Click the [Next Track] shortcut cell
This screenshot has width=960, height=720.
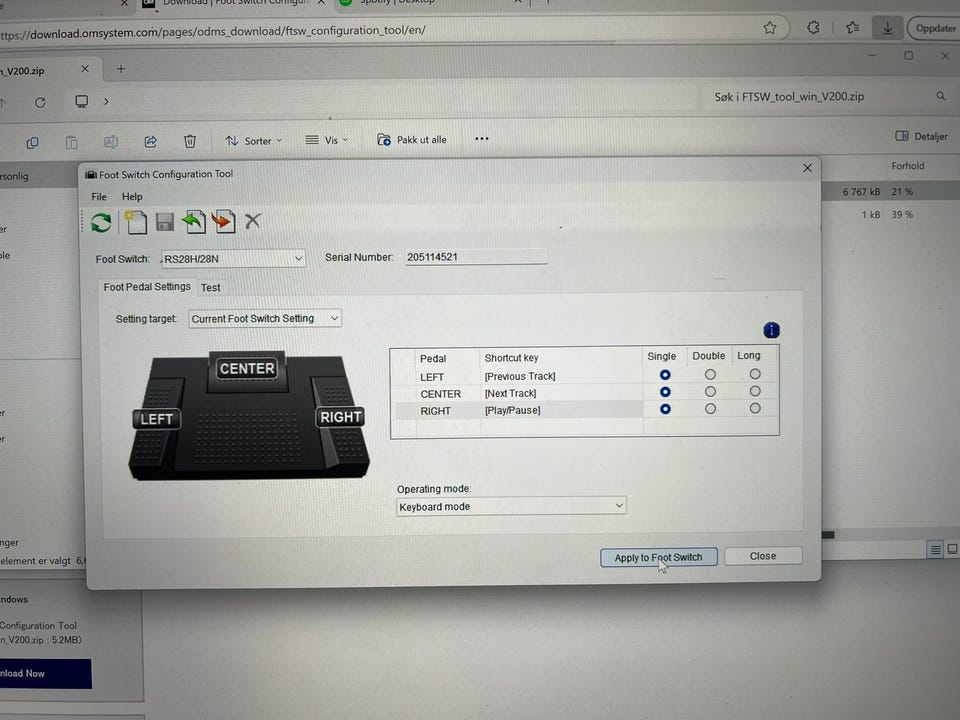tap(510, 393)
